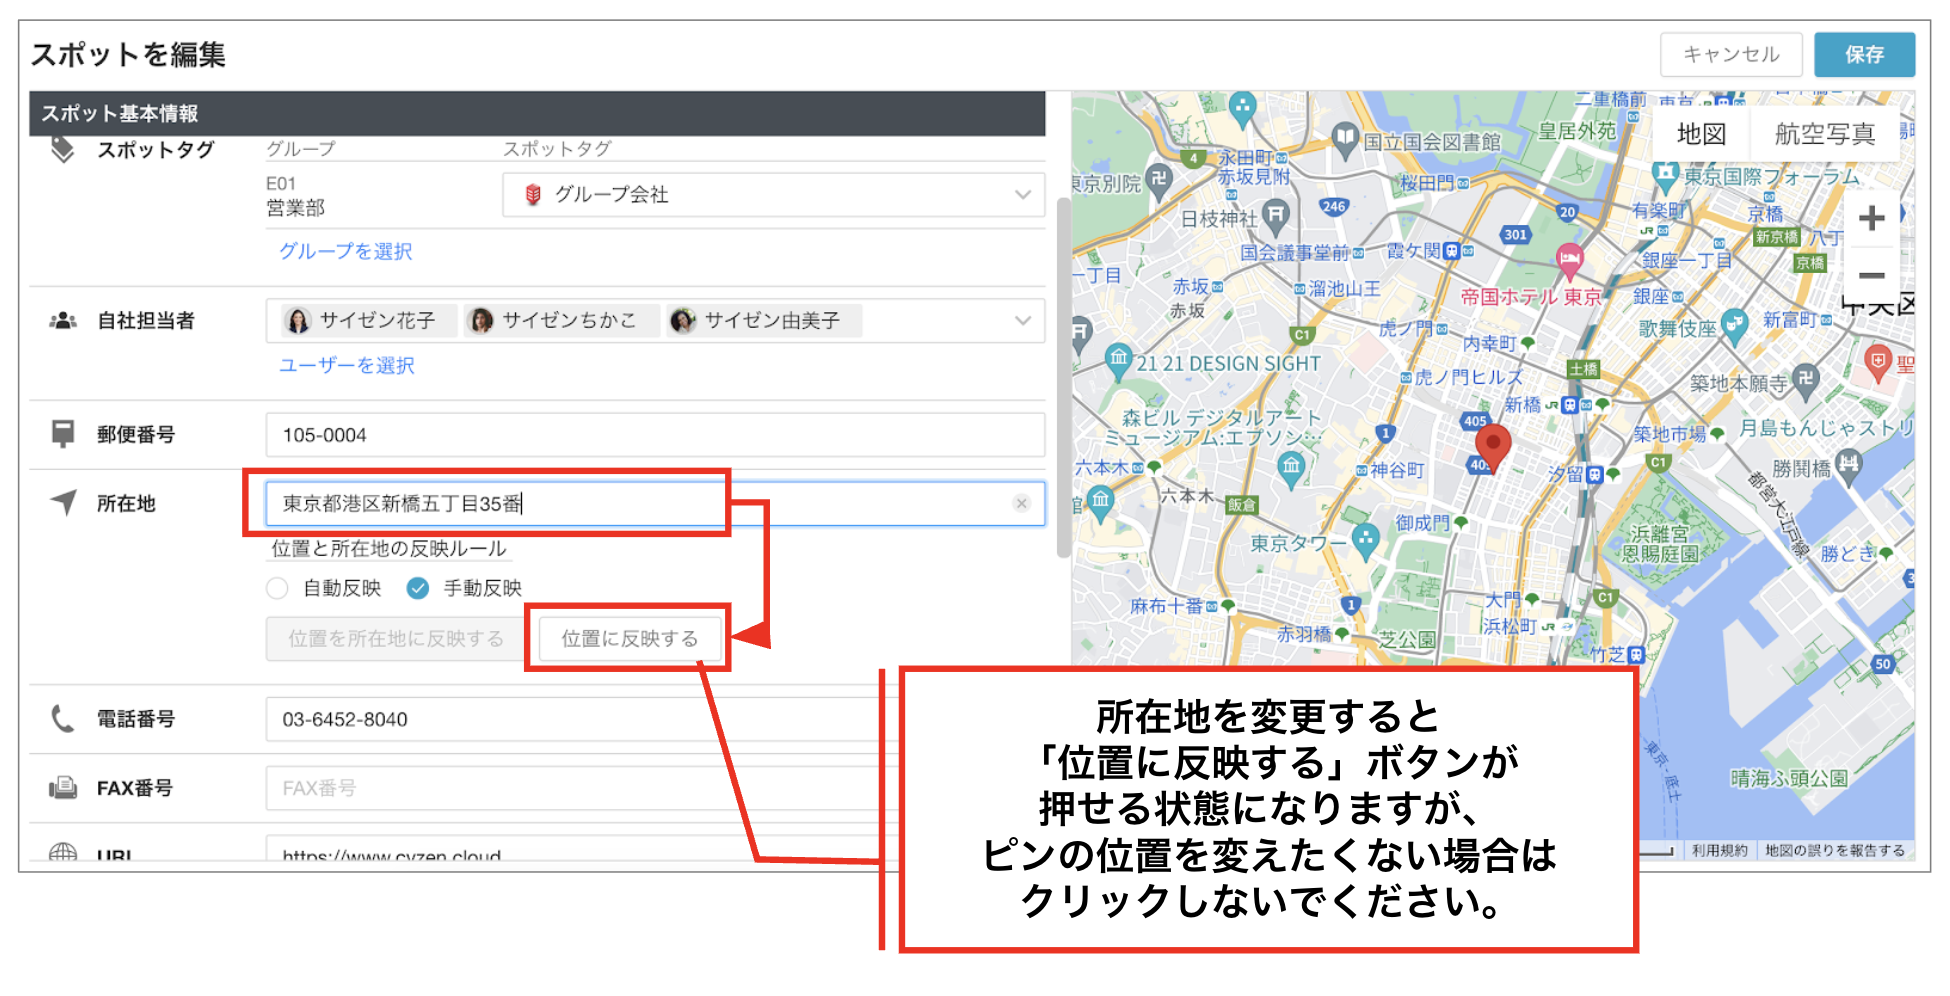Click the 営業部 group name text
1950x996 pixels.
click(x=295, y=208)
